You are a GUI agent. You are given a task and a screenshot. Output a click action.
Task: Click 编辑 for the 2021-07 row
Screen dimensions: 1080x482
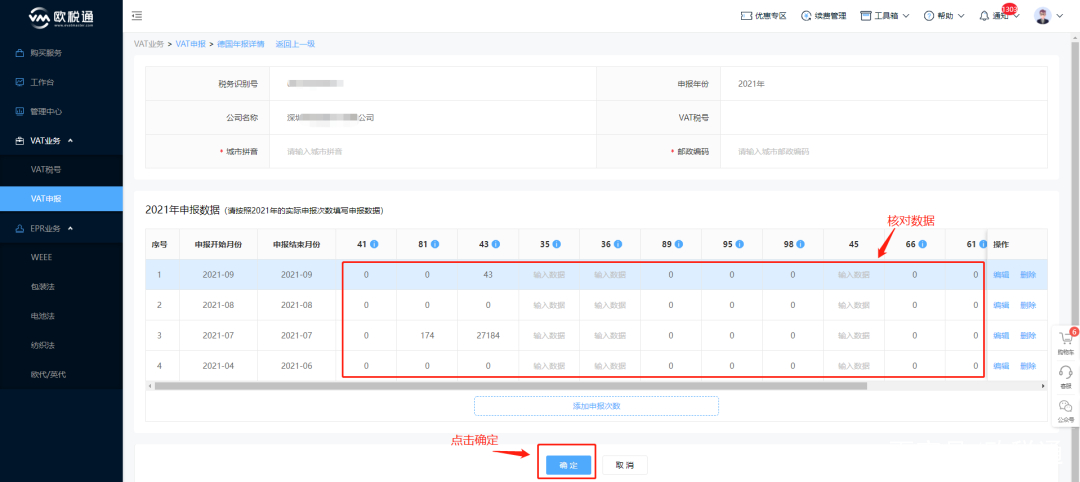(x=1001, y=335)
